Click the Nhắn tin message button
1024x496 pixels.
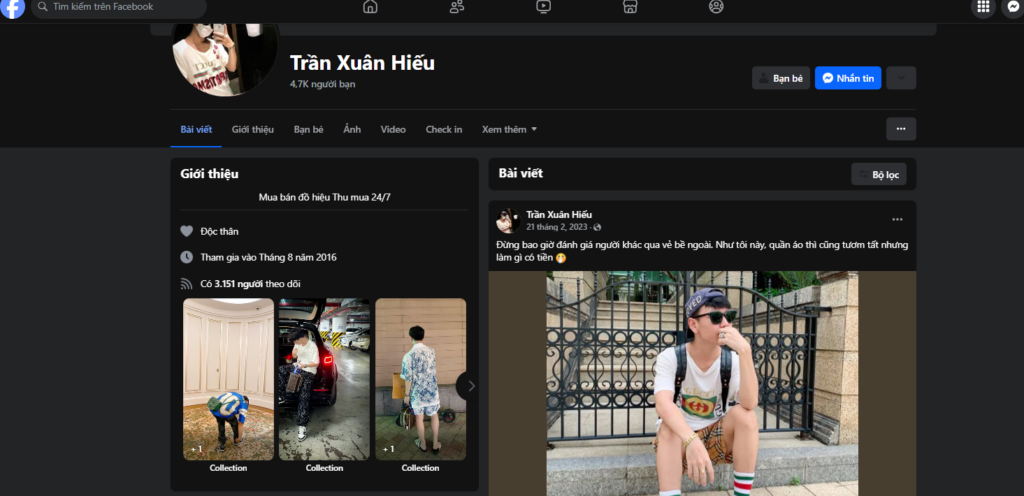point(847,78)
